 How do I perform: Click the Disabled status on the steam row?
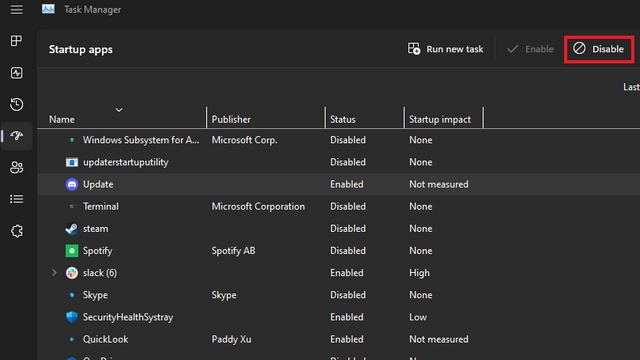coord(348,229)
